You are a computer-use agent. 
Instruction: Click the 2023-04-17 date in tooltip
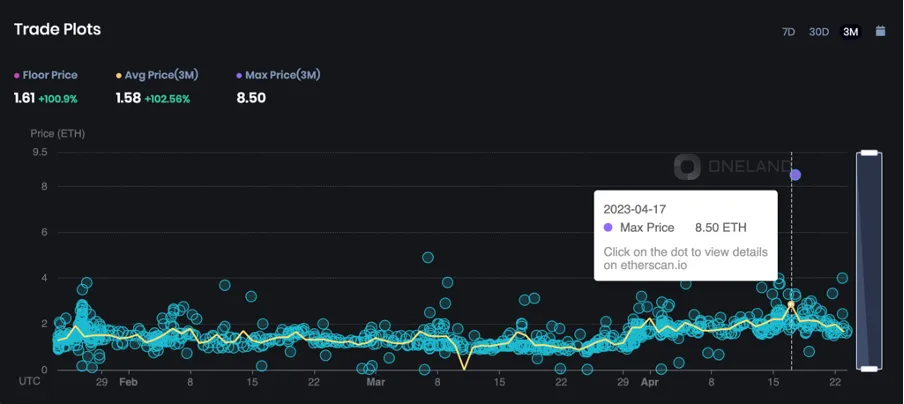pyautogui.click(x=634, y=209)
